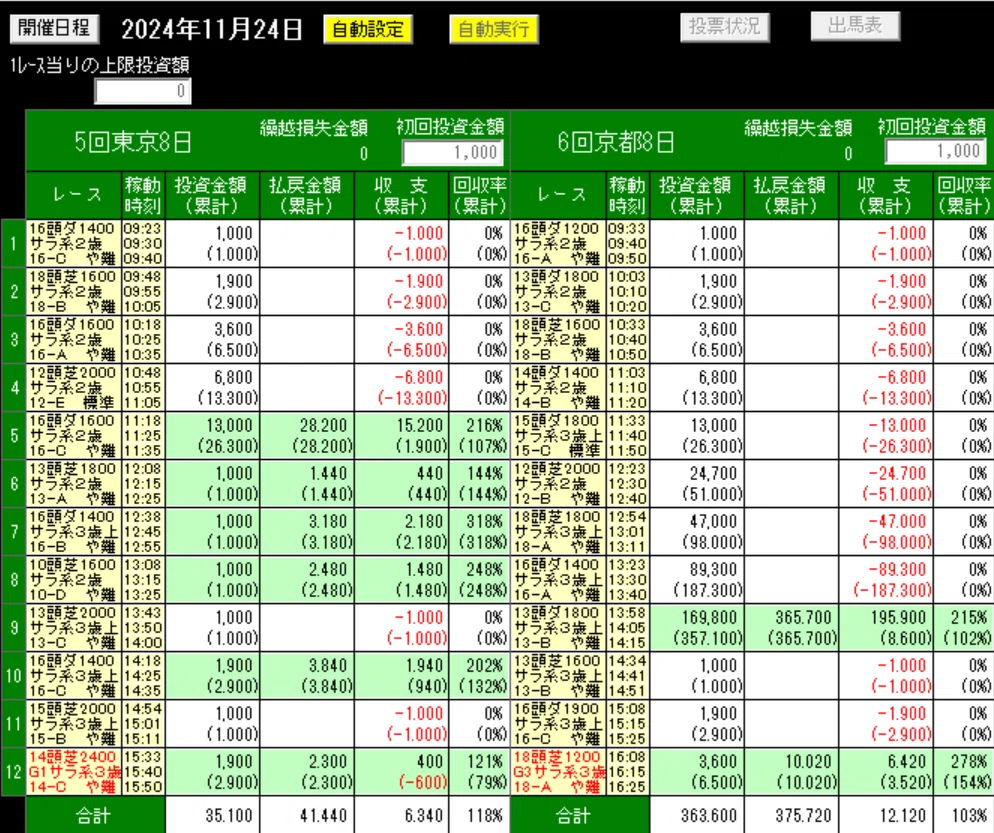Screen dimensions: 994x833
Task: Click Tokyo total payout 41,440
Action: point(307,815)
